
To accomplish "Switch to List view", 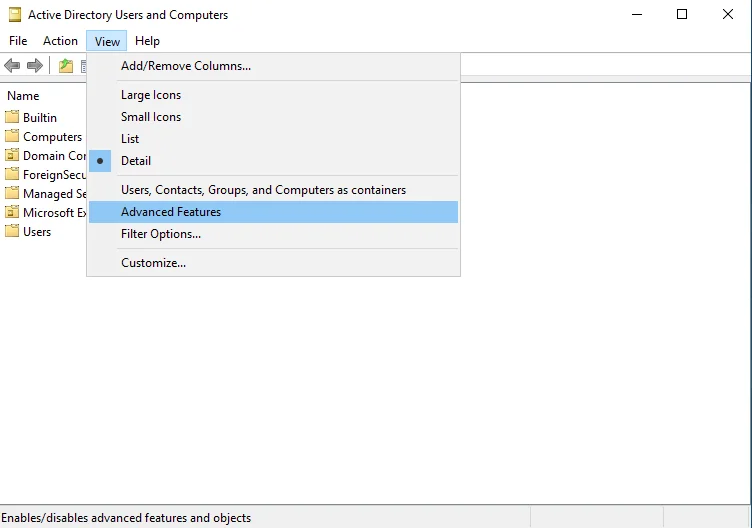I will pyautogui.click(x=273, y=139).
